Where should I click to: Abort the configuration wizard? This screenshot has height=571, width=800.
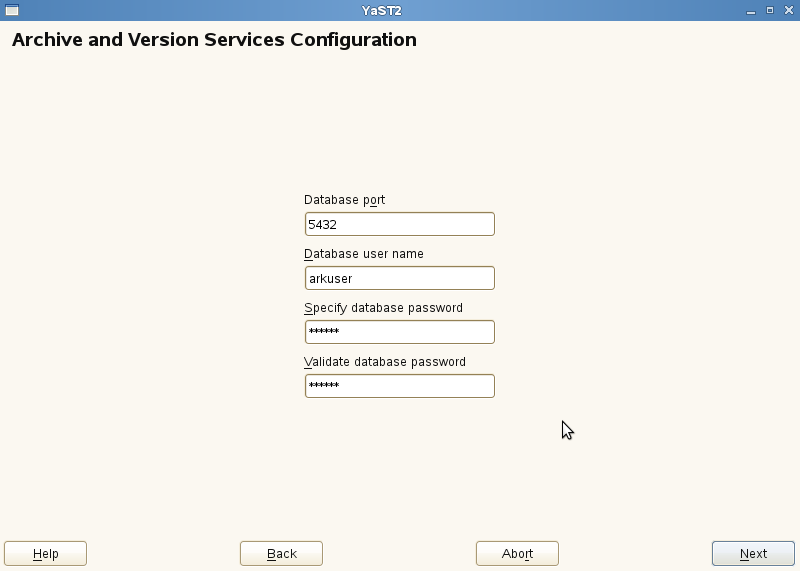(517, 554)
